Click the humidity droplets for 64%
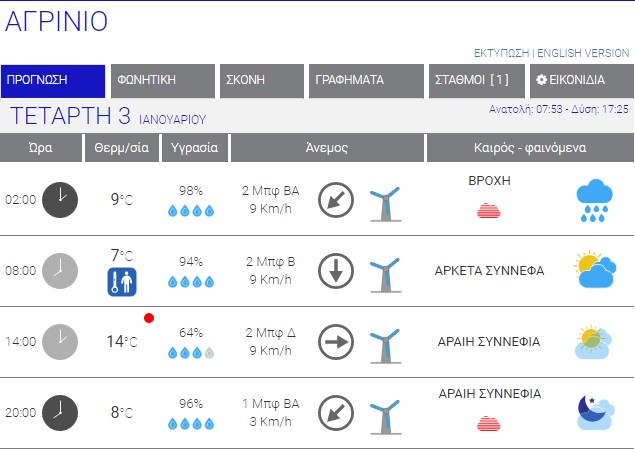Image resolution: width=635 pixels, height=449 pixels. (190, 353)
